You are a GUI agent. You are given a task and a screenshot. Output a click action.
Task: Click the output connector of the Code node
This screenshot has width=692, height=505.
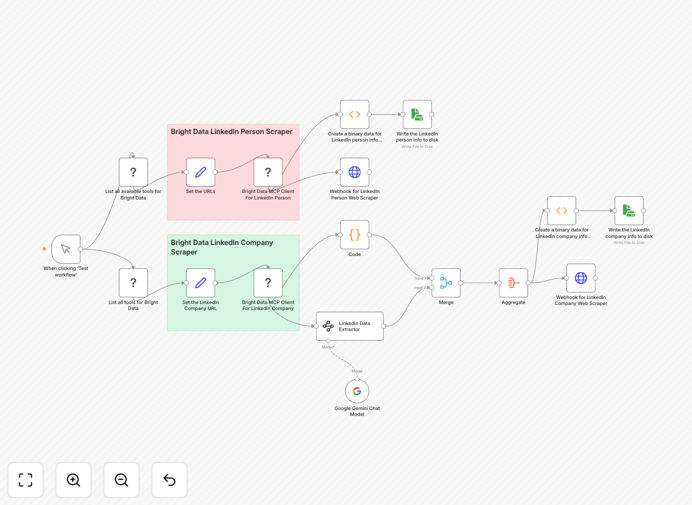coord(369,235)
